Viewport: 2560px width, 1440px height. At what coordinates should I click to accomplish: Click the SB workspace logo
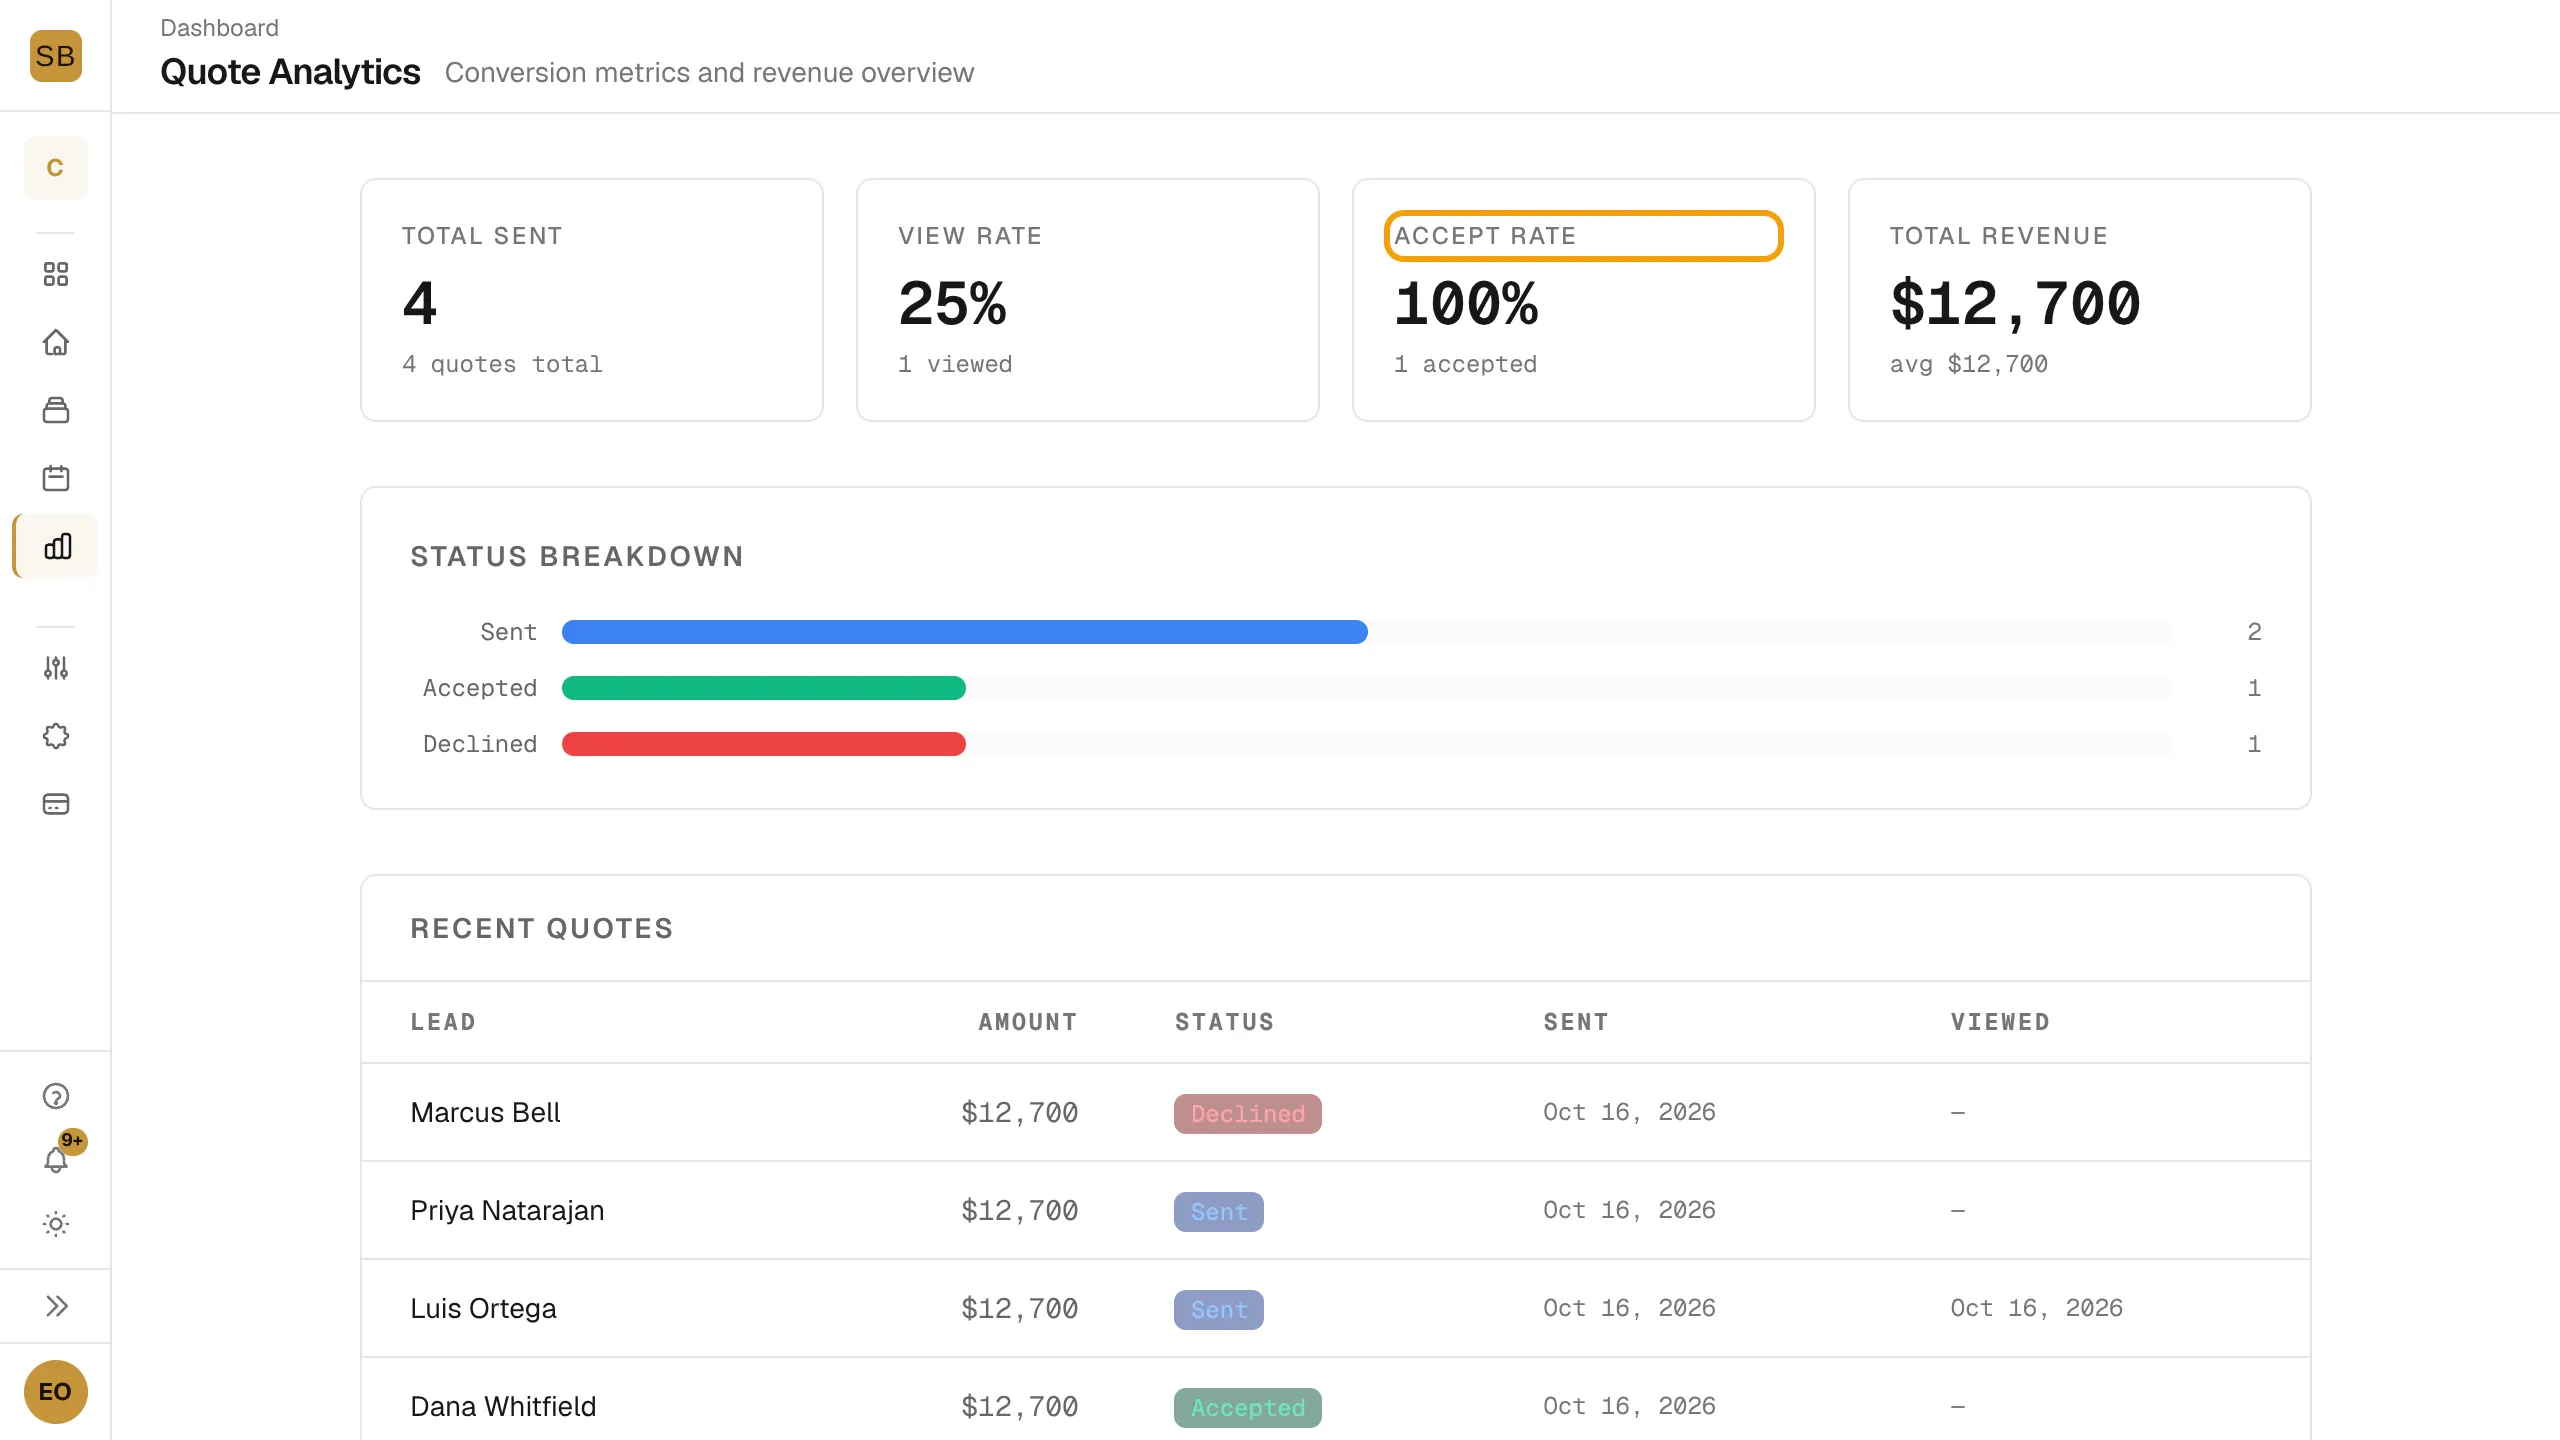click(55, 55)
